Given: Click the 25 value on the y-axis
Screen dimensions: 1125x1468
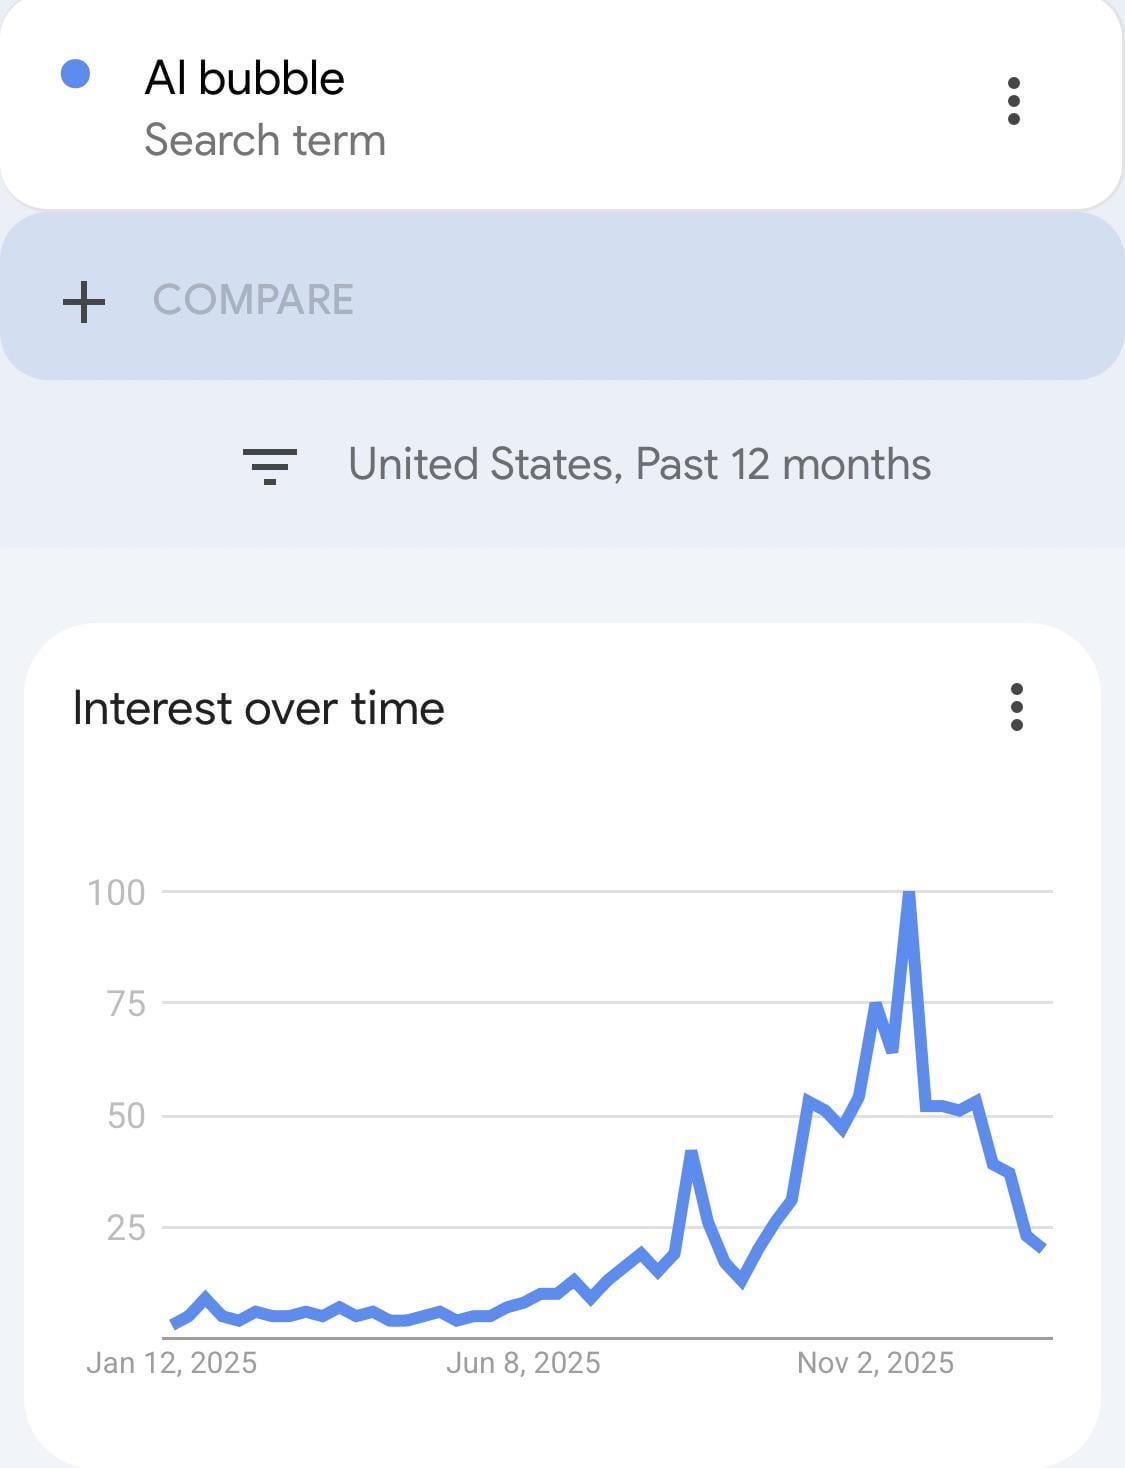Looking at the screenshot, I should [x=126, y=1227].
